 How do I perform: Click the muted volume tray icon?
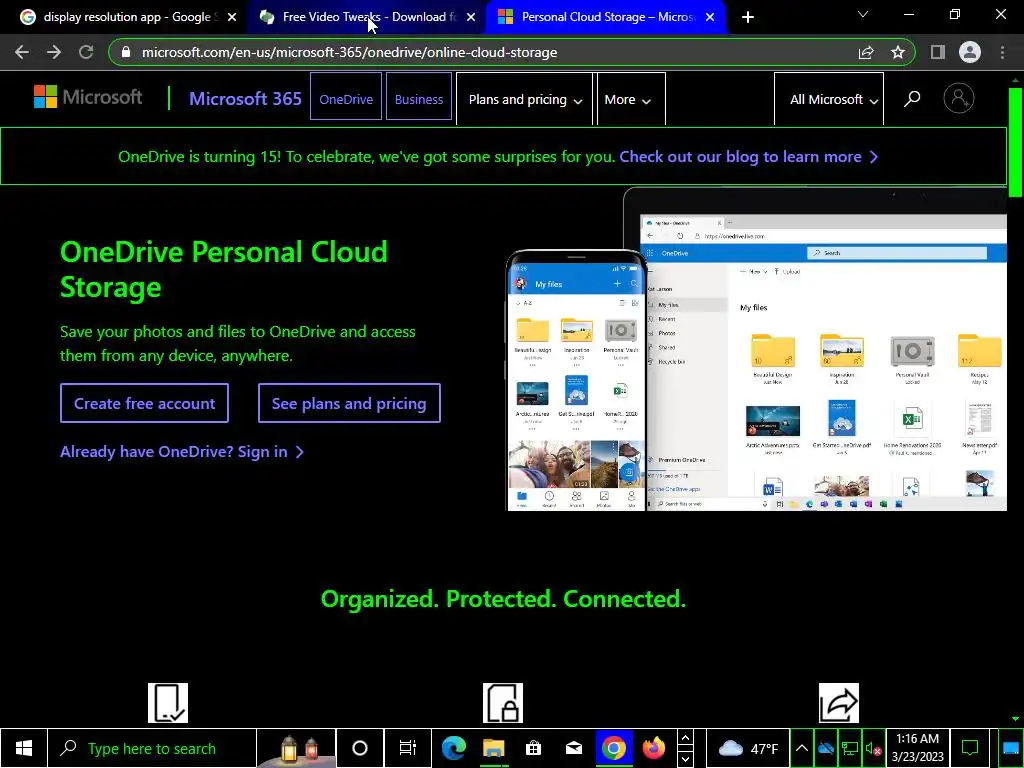[873, 748]
